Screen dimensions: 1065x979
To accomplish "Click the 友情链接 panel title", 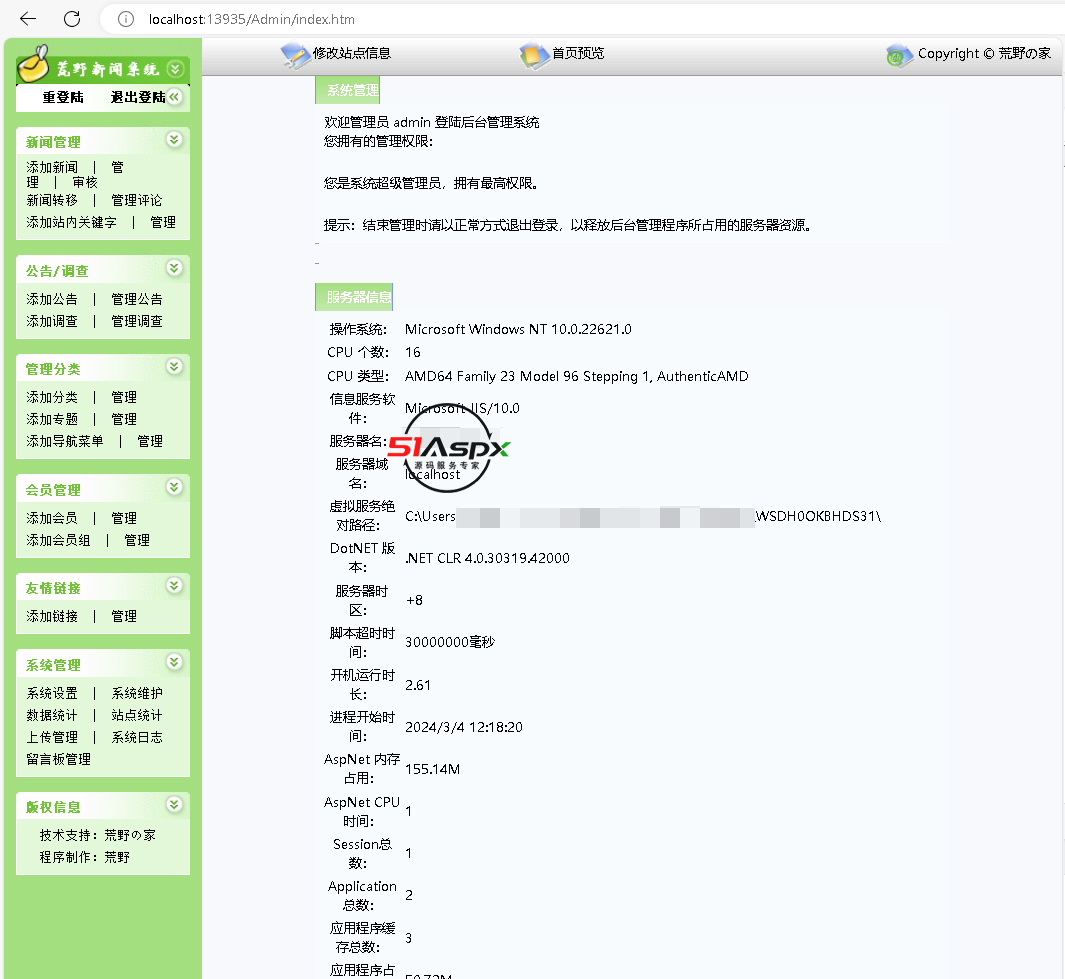I will click(53, 588).
